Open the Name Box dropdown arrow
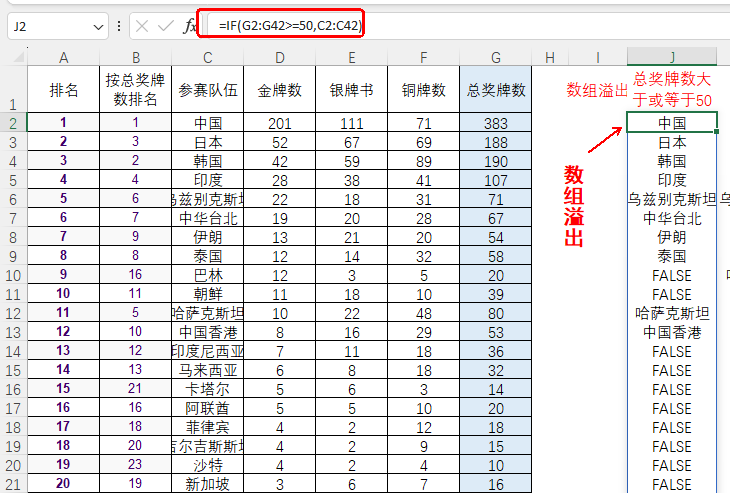730x493 pixels. [98, 27]
